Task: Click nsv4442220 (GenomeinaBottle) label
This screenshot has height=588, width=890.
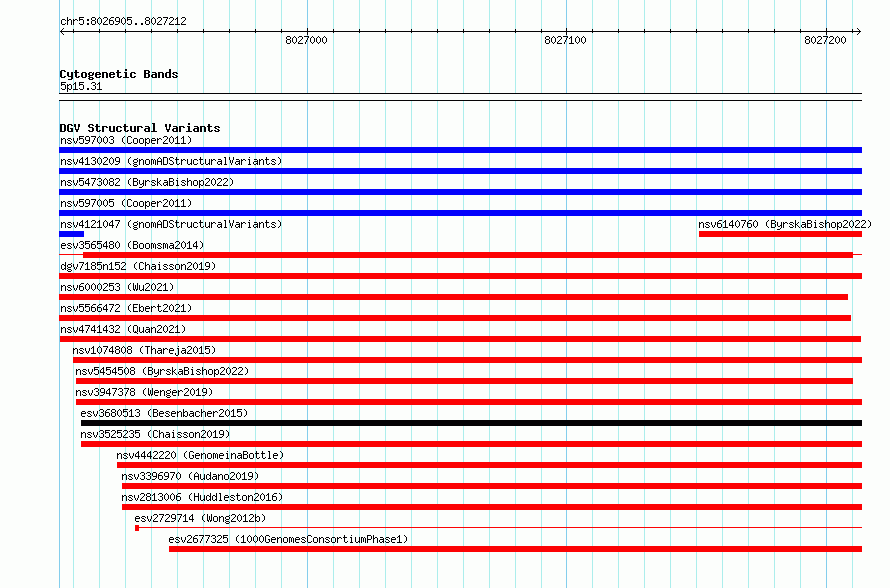Action: click(x=200, y=455)
